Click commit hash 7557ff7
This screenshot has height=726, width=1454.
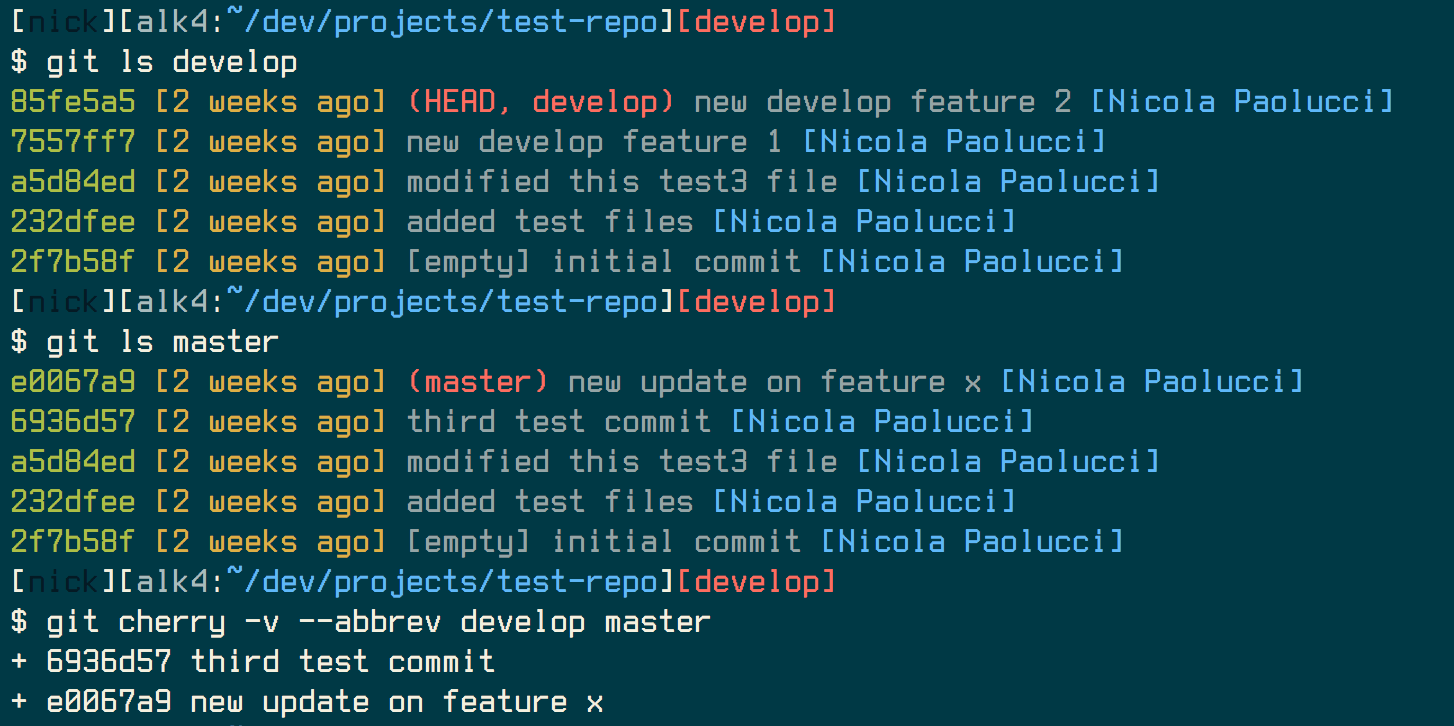coord(73,142)
